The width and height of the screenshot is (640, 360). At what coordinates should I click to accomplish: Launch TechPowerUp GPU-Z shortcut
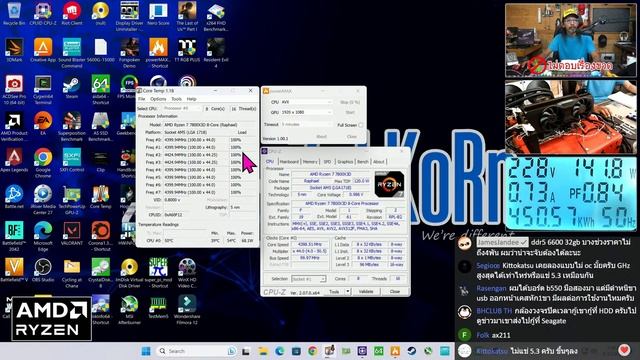72,200
